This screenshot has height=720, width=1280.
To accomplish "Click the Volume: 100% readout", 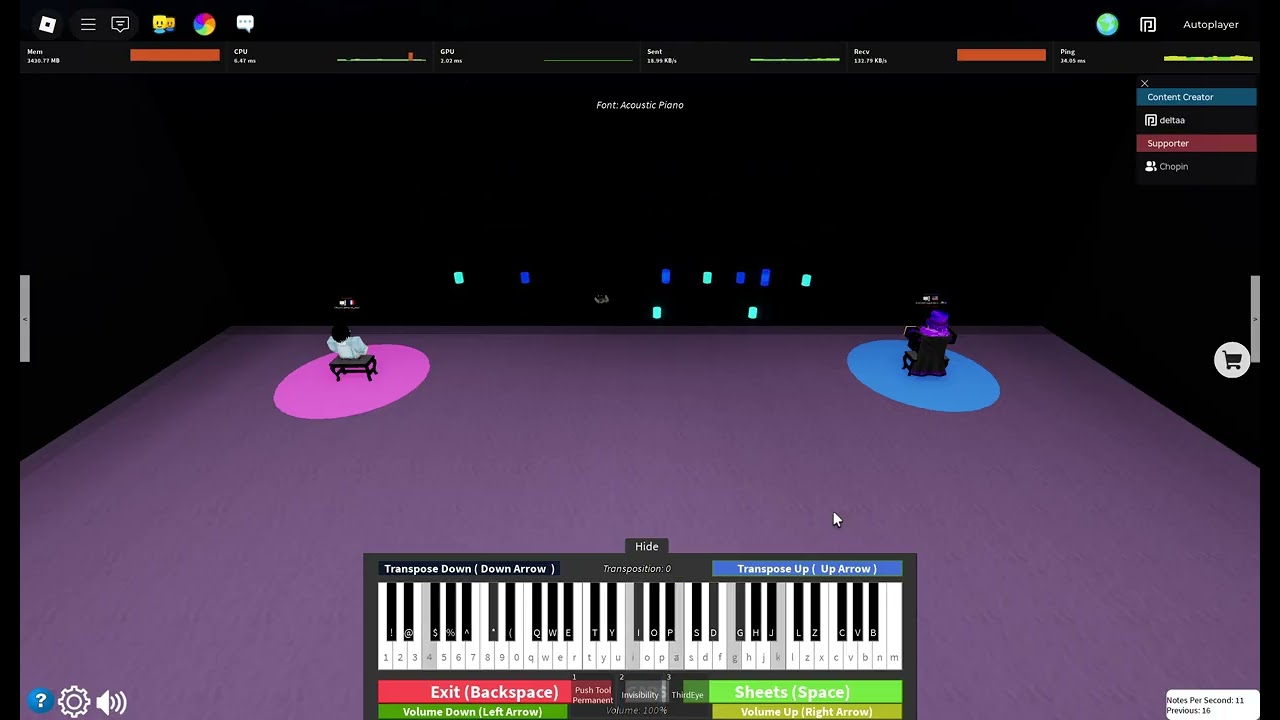I will (637, 711).
